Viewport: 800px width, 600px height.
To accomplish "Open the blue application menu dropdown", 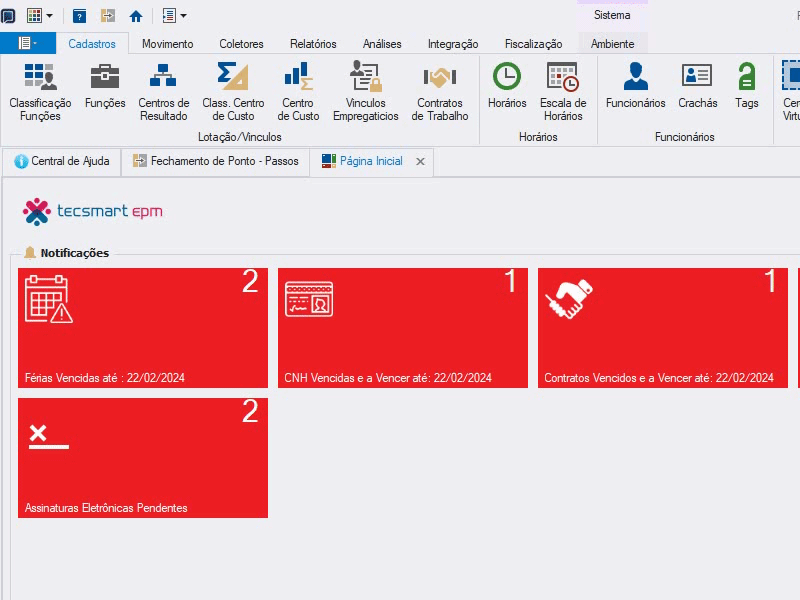I will coord(28,43).
